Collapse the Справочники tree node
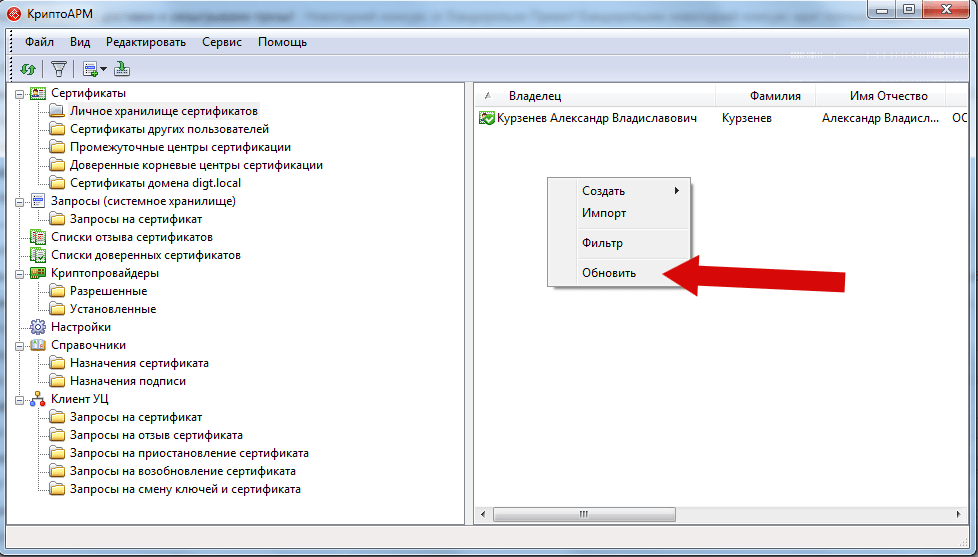Viewport: 978px width, 557px height. [x=20, y=346]
